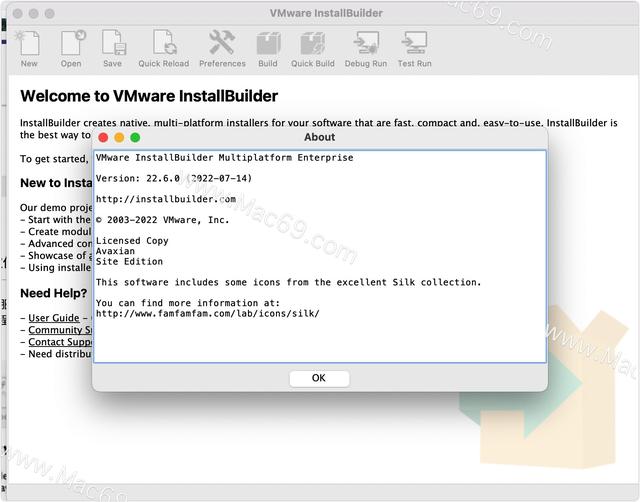Image resolution: width=640 pixels, height=502 pixels.
Task: Click the green zoom button on About dialog
Action: click(x=135, y=138)
